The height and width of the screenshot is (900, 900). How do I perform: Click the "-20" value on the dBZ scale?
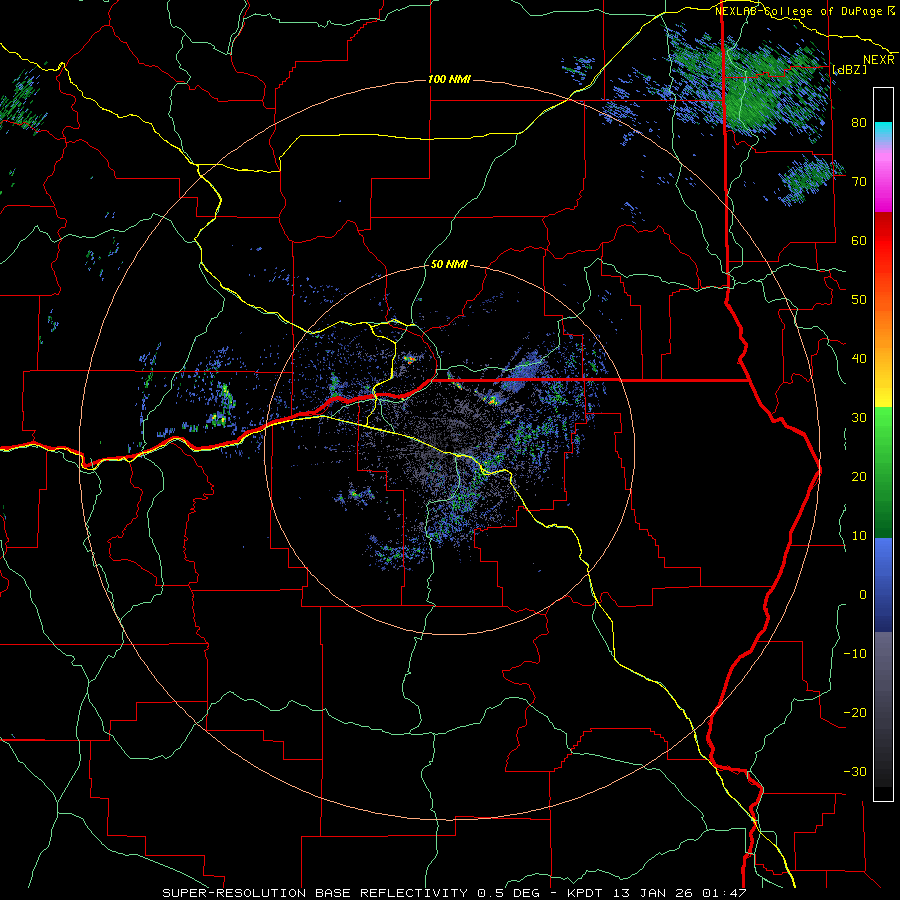(x=855, y=713)
